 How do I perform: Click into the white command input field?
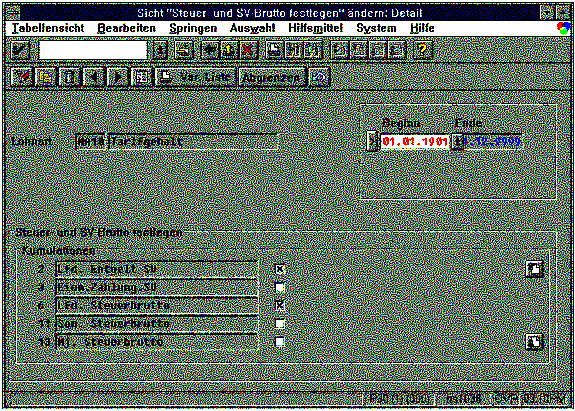(x=93, y=50)
